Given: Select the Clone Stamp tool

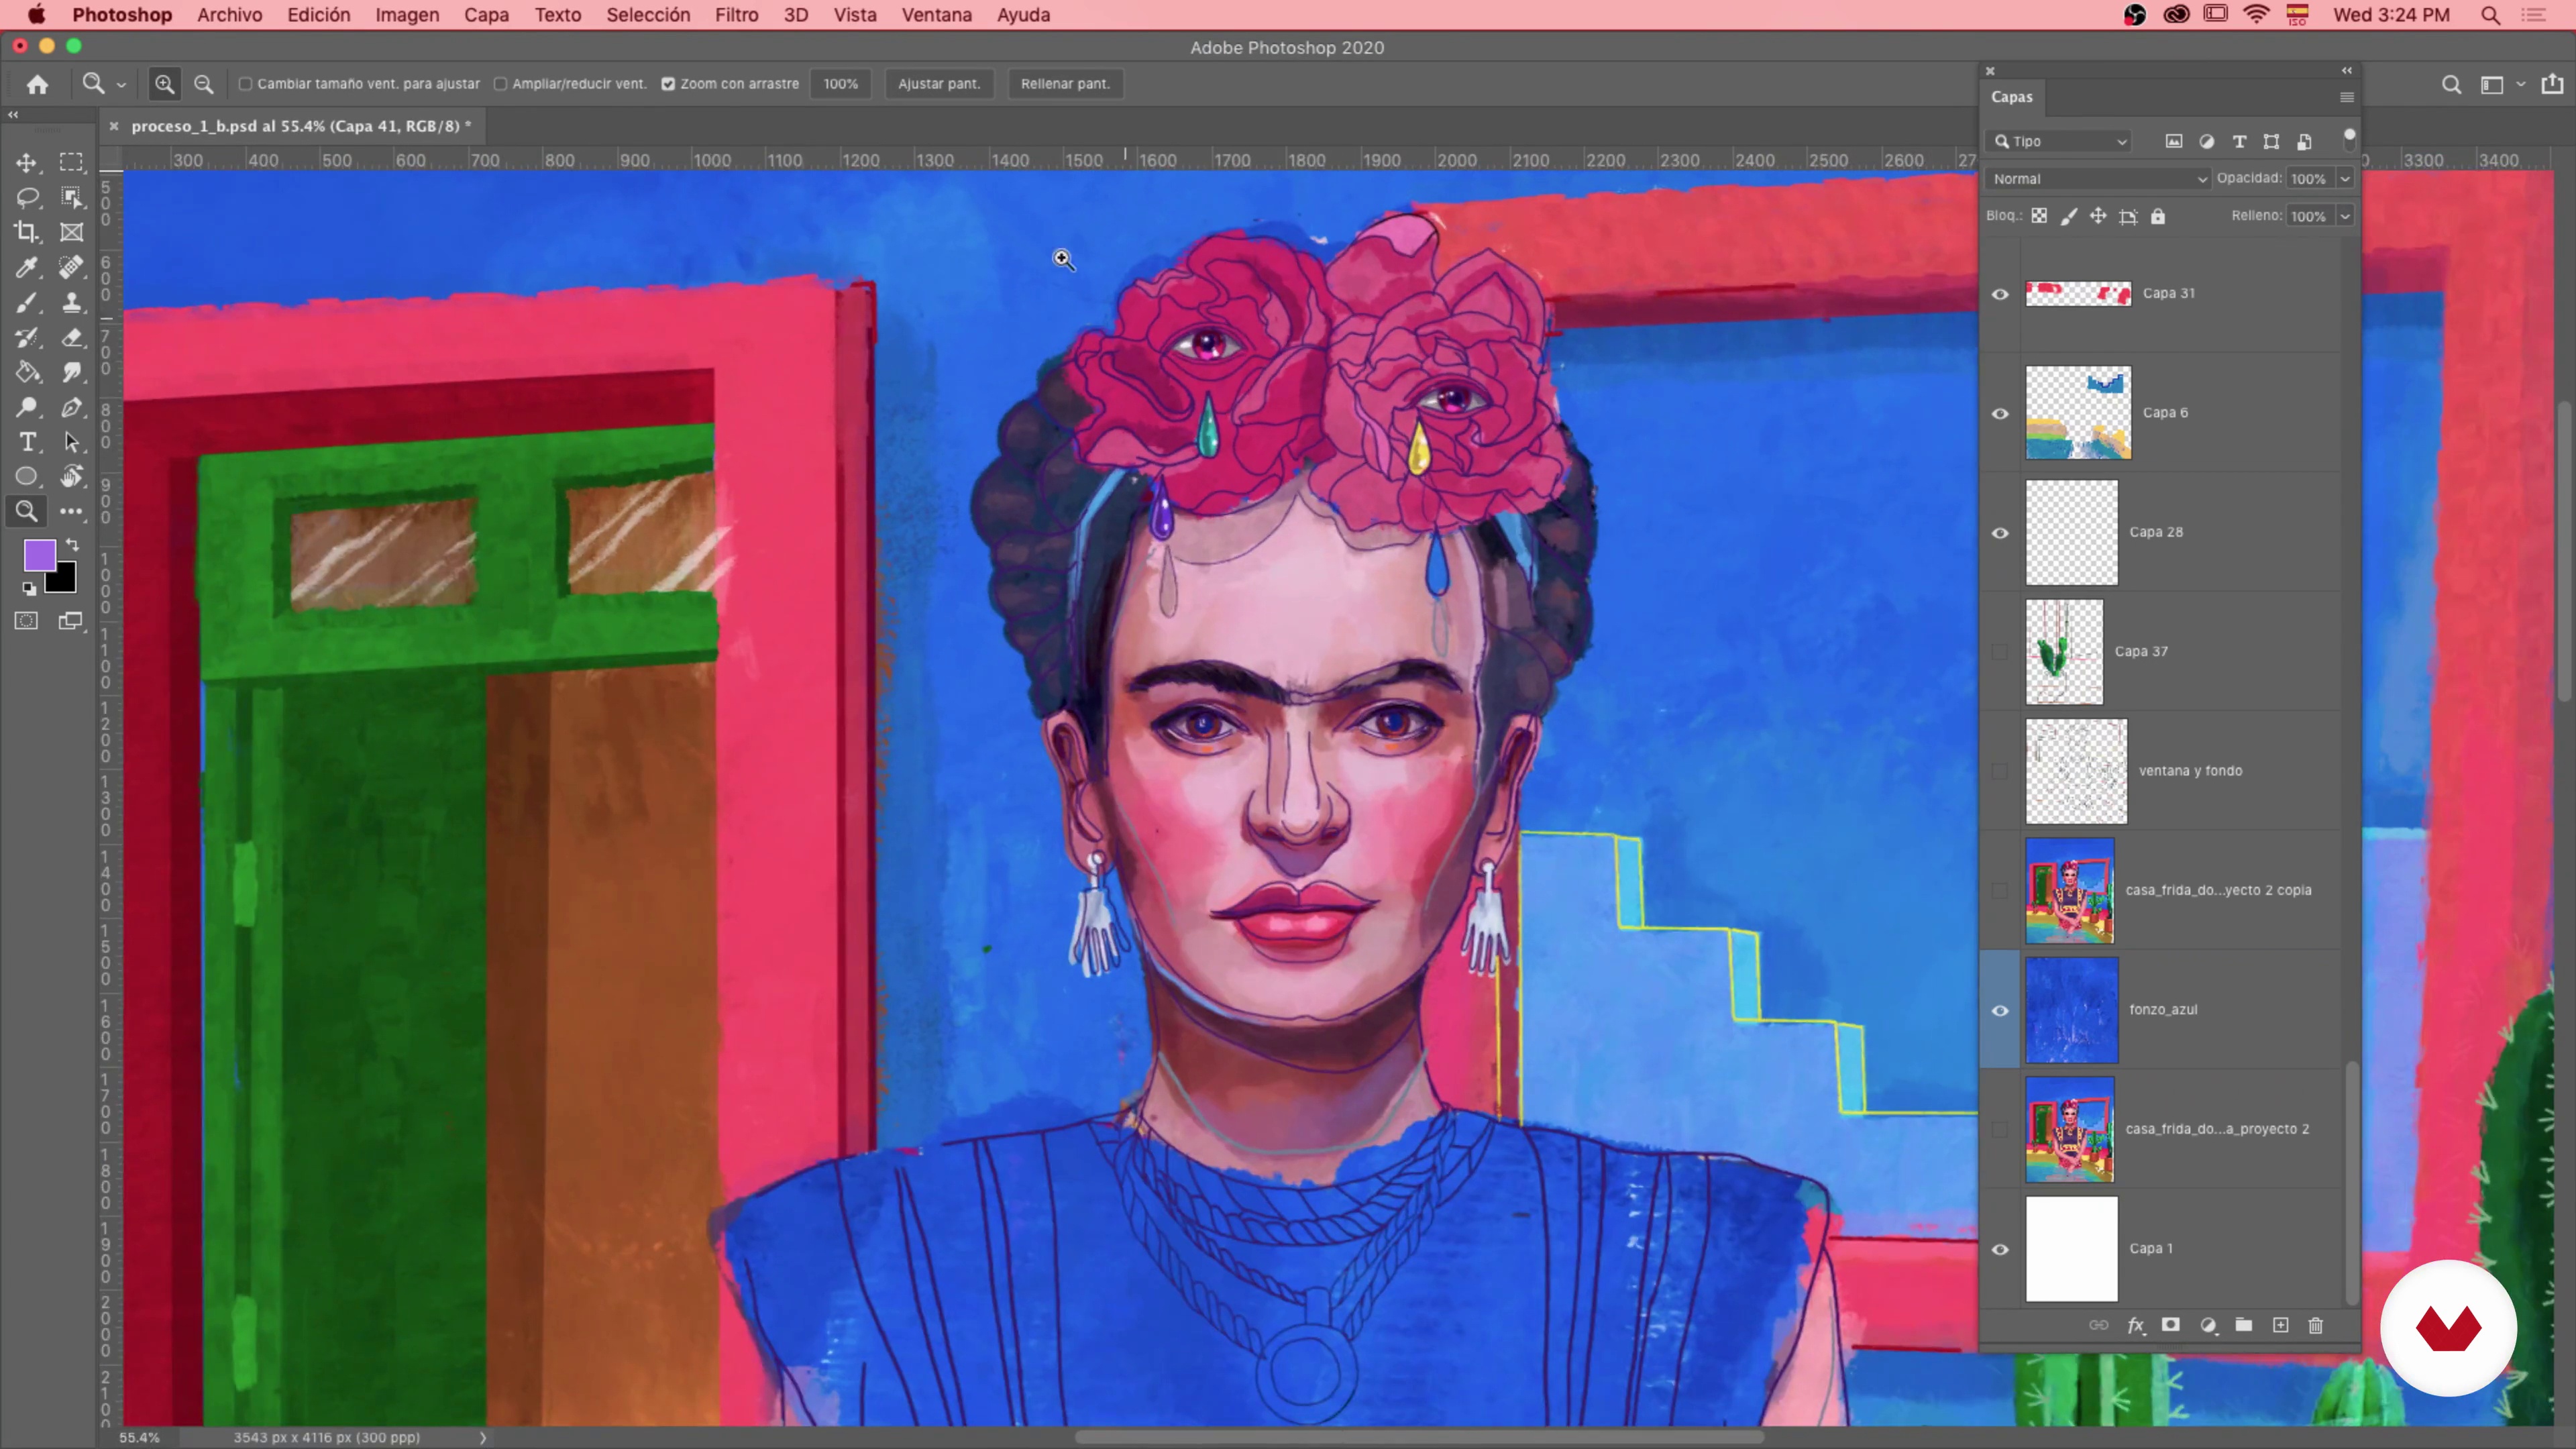Looking at the screenshot, I should 71,302.
